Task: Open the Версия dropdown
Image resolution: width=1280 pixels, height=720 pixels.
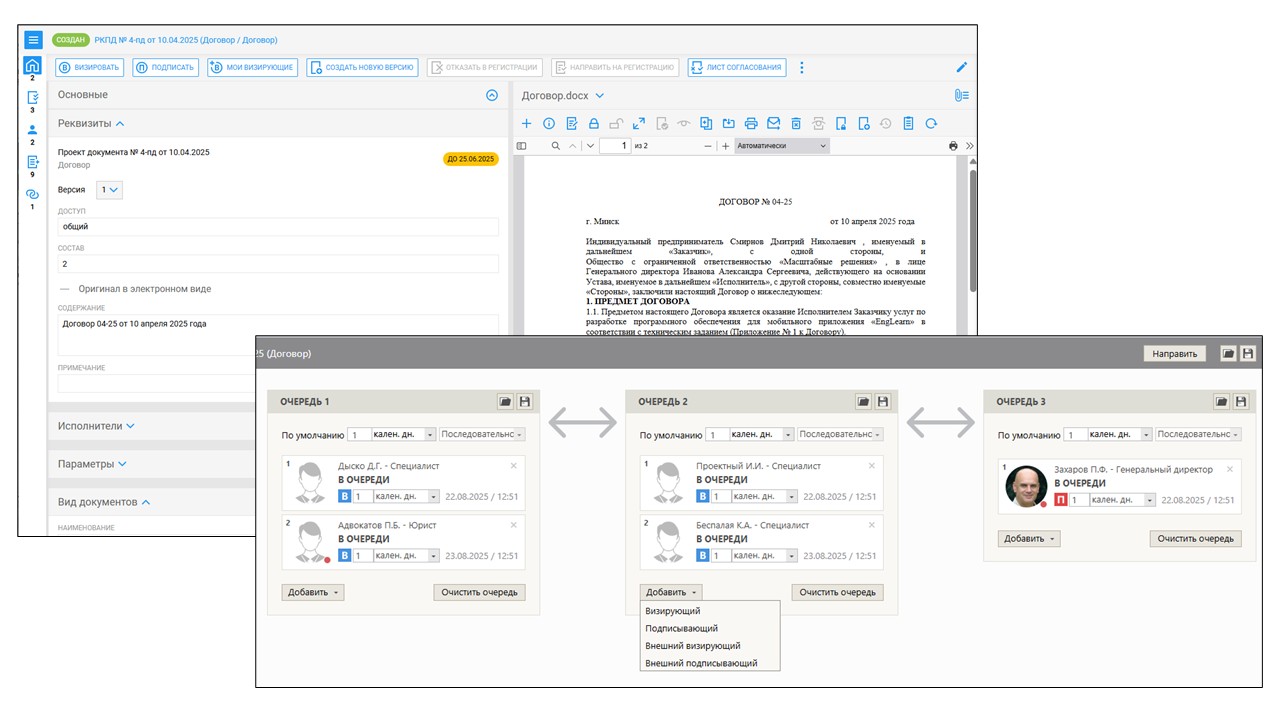Action: pos(109,189)
